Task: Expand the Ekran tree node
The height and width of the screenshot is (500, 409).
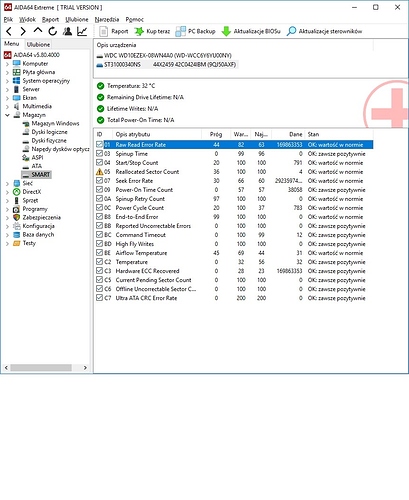Action: click(7, 98)
